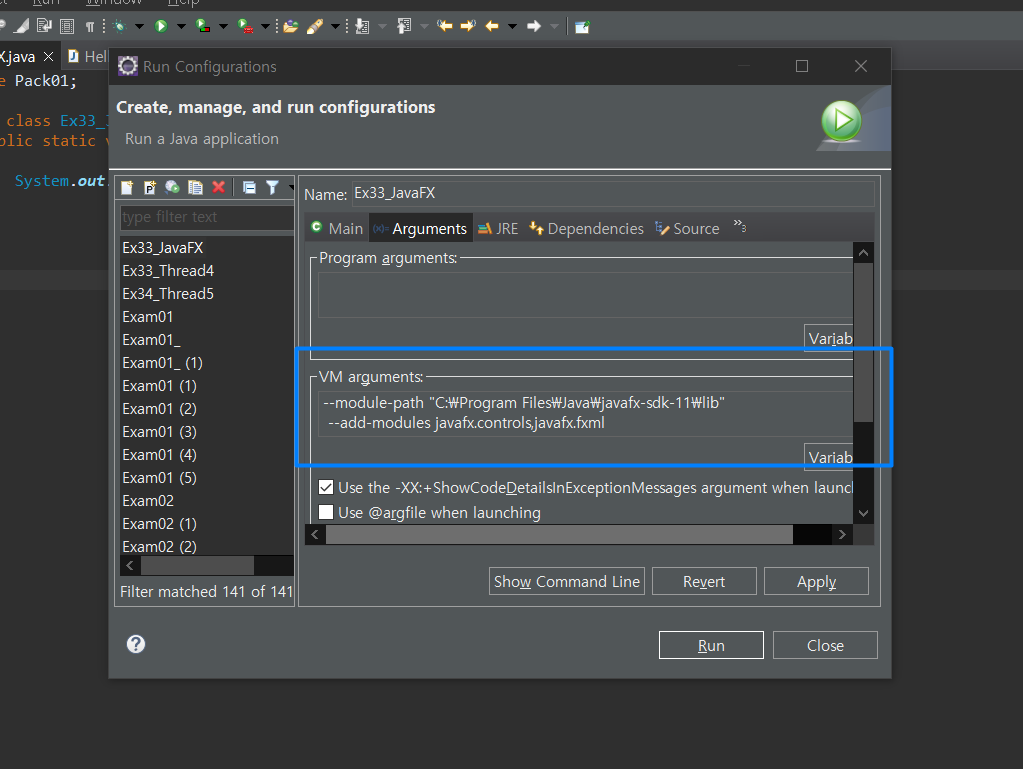
Task: Open the Dependencies tab
Action: (x=586, y=228)
